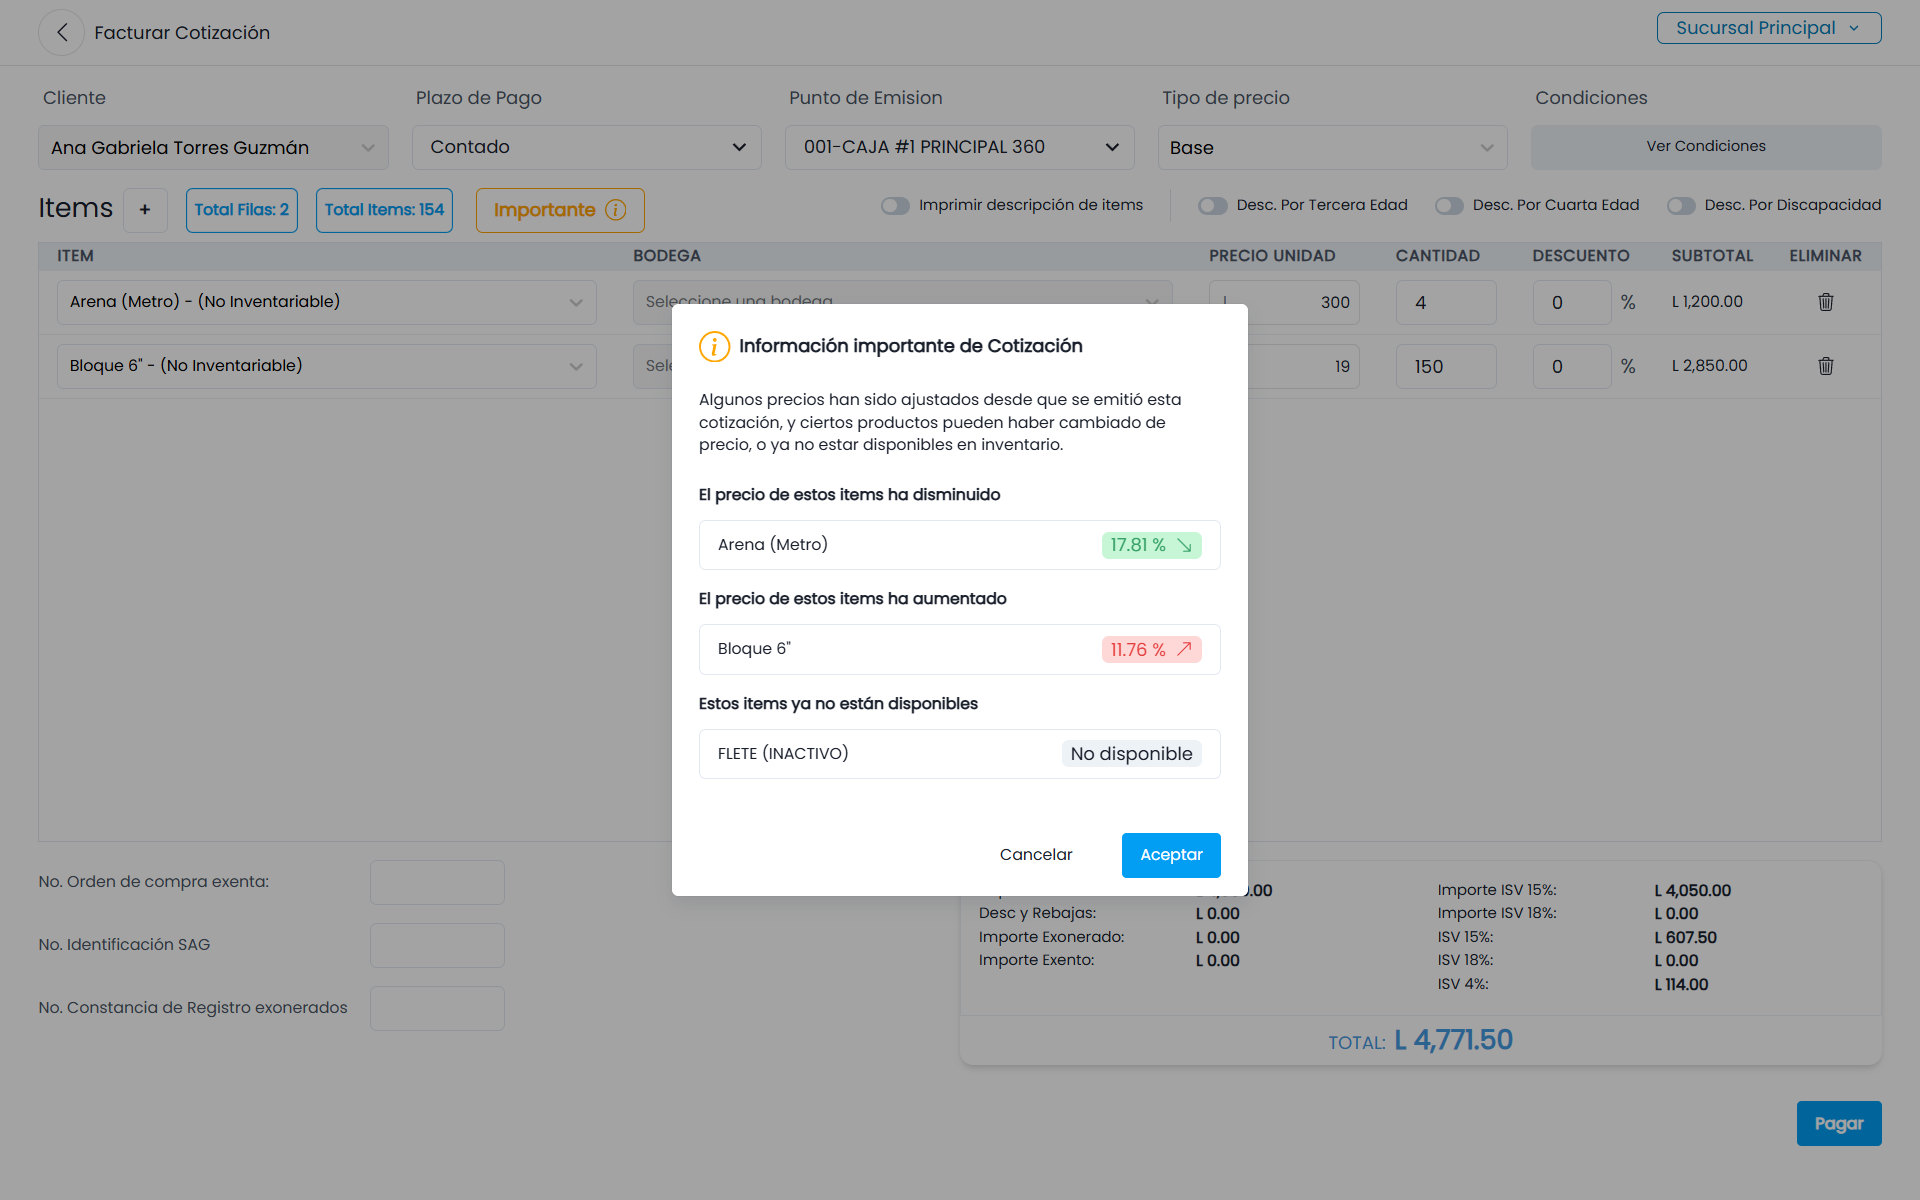Enable Desc. Por Cuarta Edad switch
This screenshot has width=1920, height=1200.
(1449, 206)
